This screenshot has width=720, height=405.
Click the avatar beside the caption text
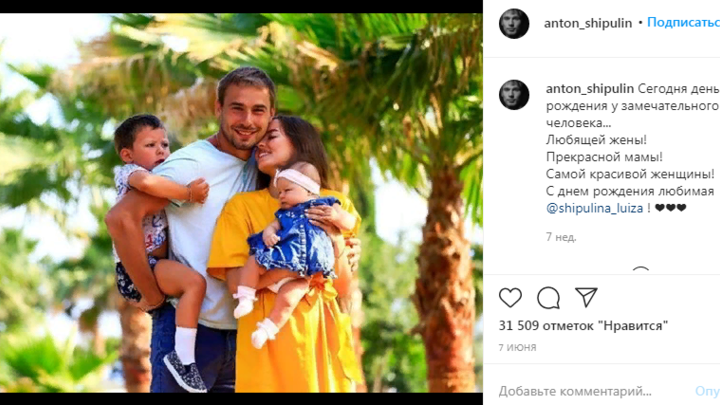pos(514,95)
